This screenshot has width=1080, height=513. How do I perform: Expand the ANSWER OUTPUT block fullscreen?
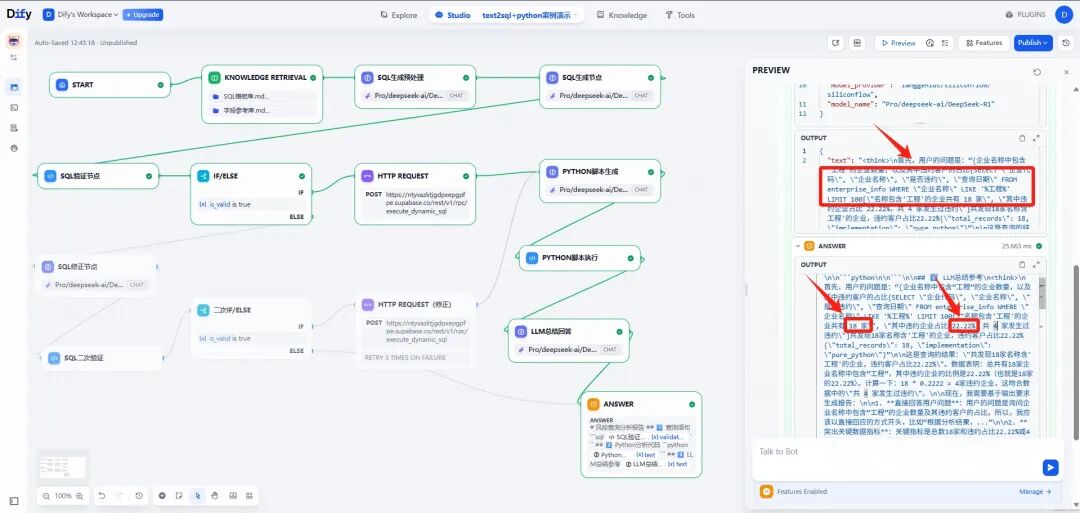point(1036,264)
